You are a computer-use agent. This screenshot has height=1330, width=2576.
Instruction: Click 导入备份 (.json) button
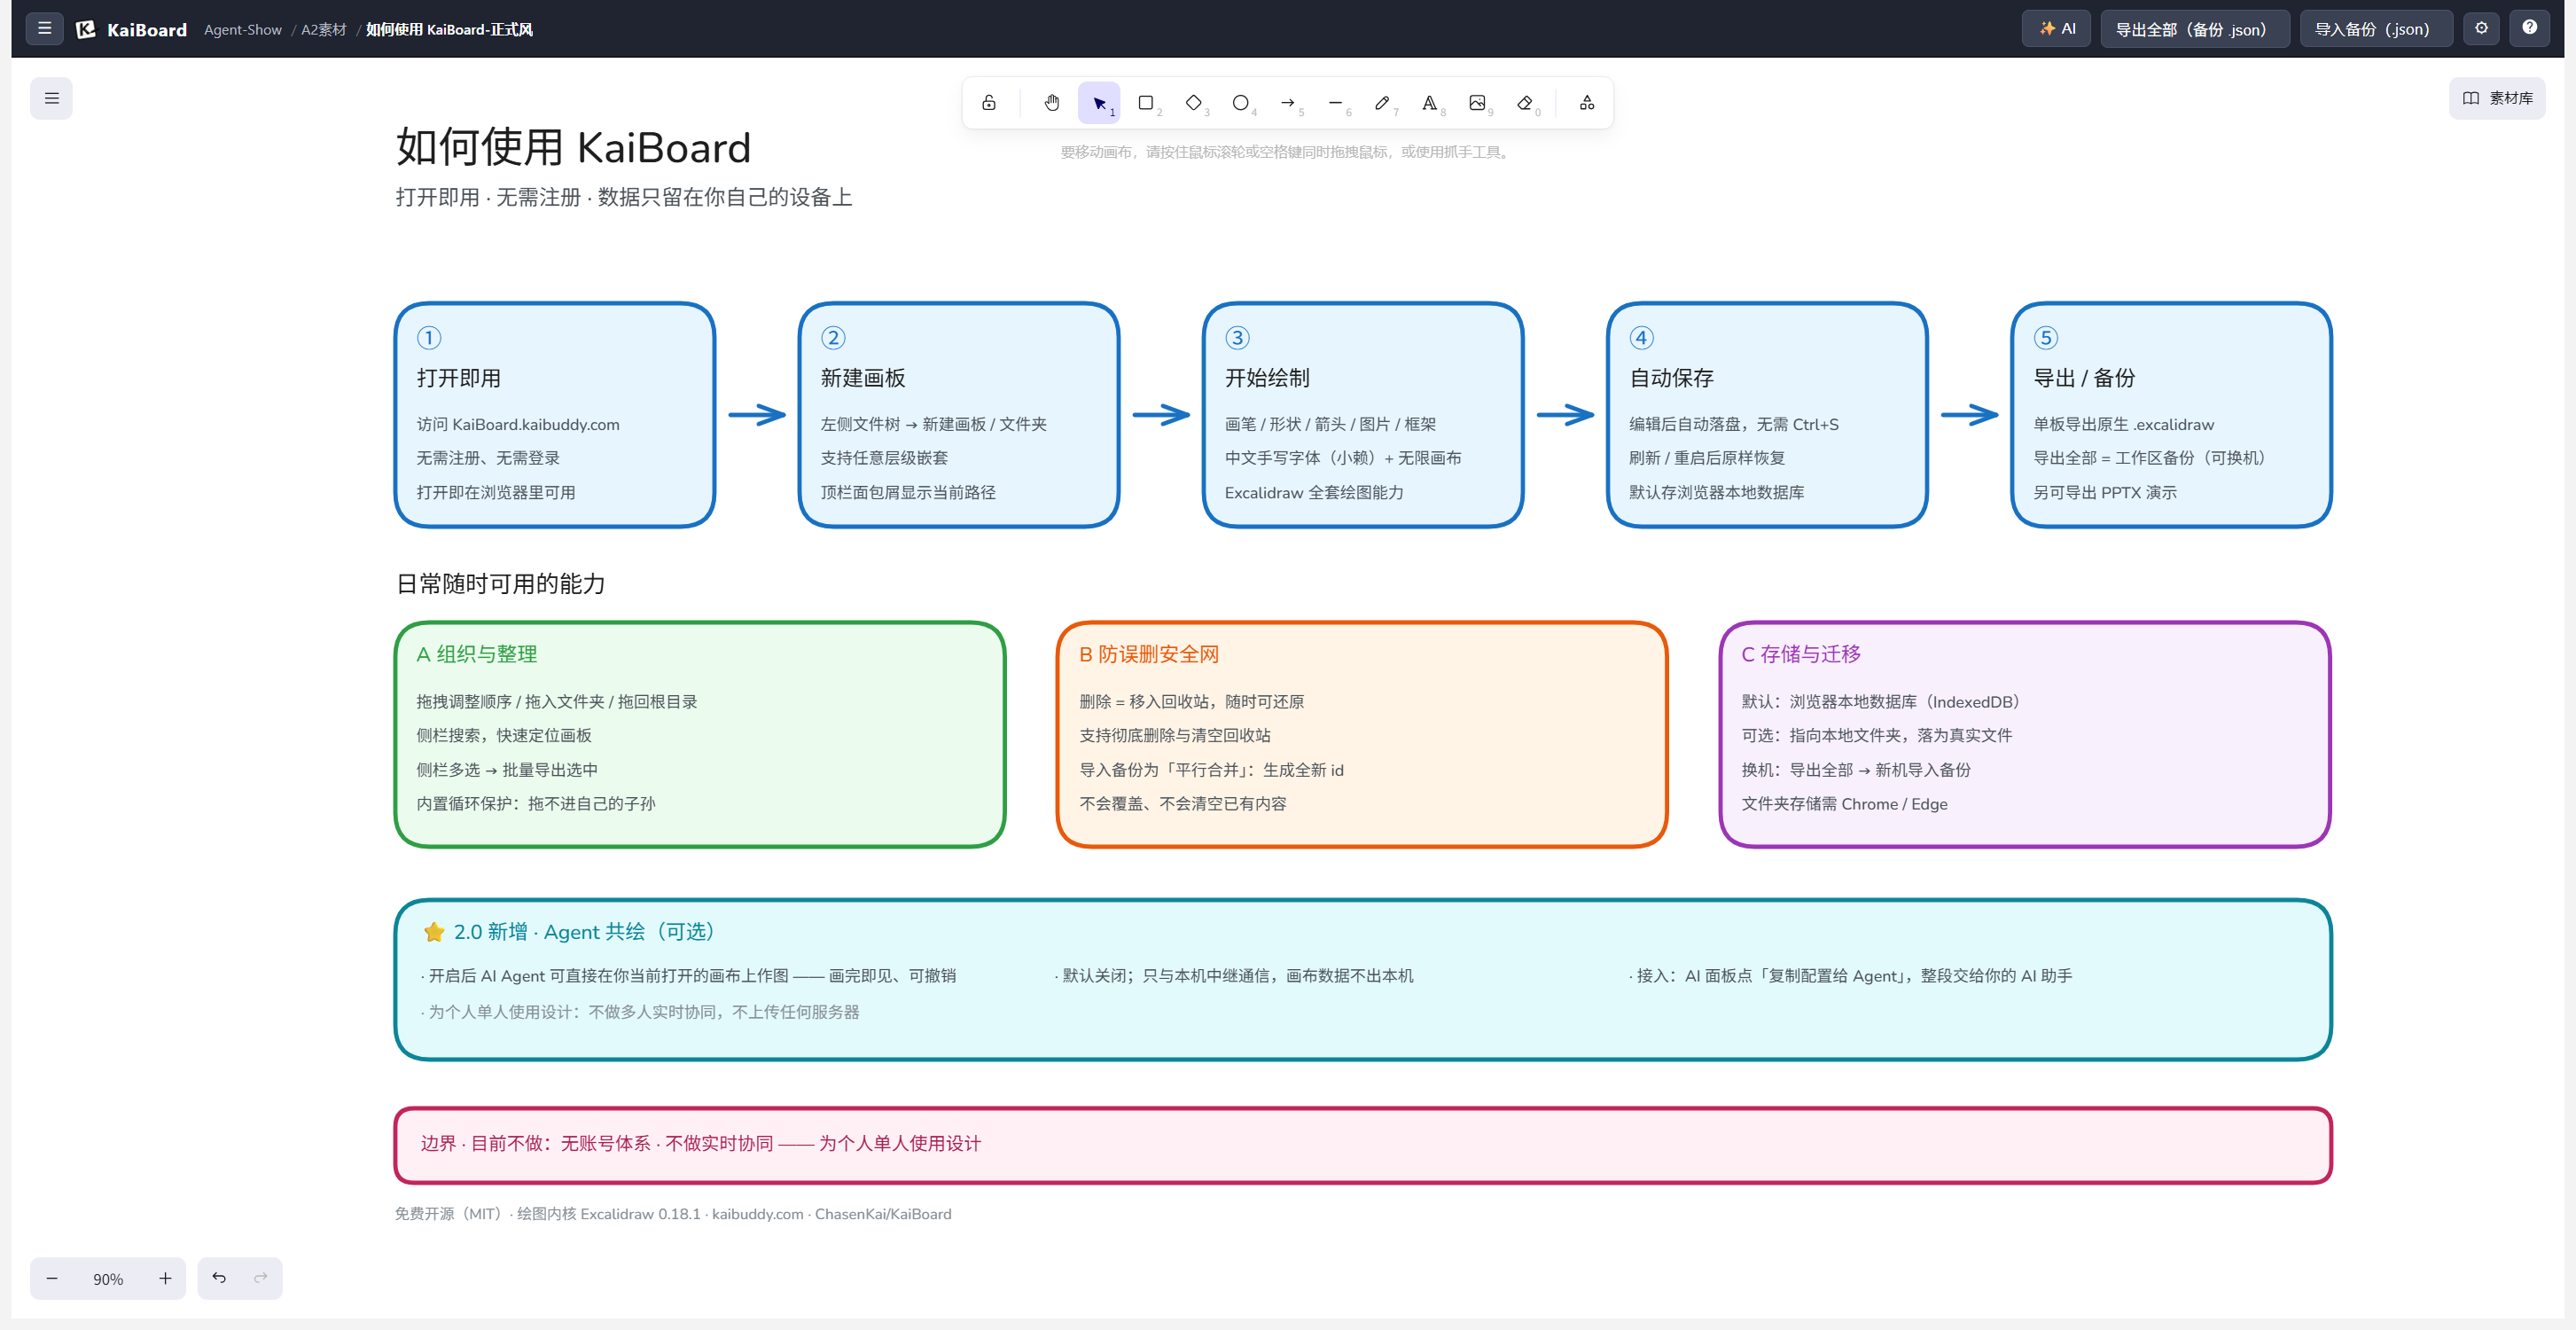click(2375, 29)
